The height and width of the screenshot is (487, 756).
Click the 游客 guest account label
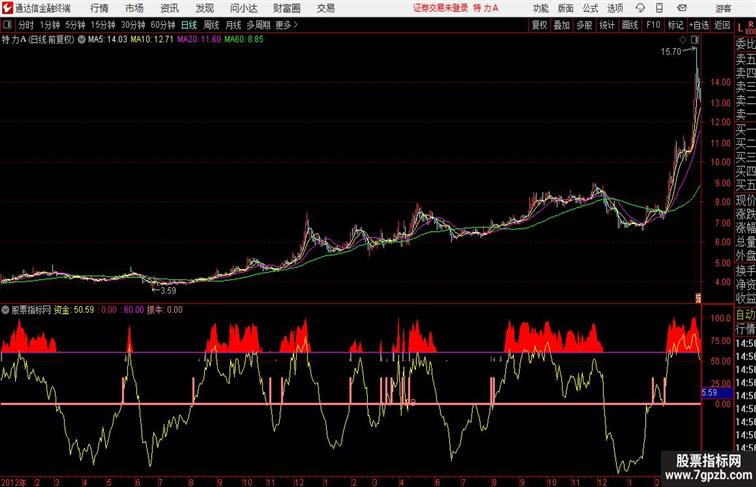(x=723, y=8)
